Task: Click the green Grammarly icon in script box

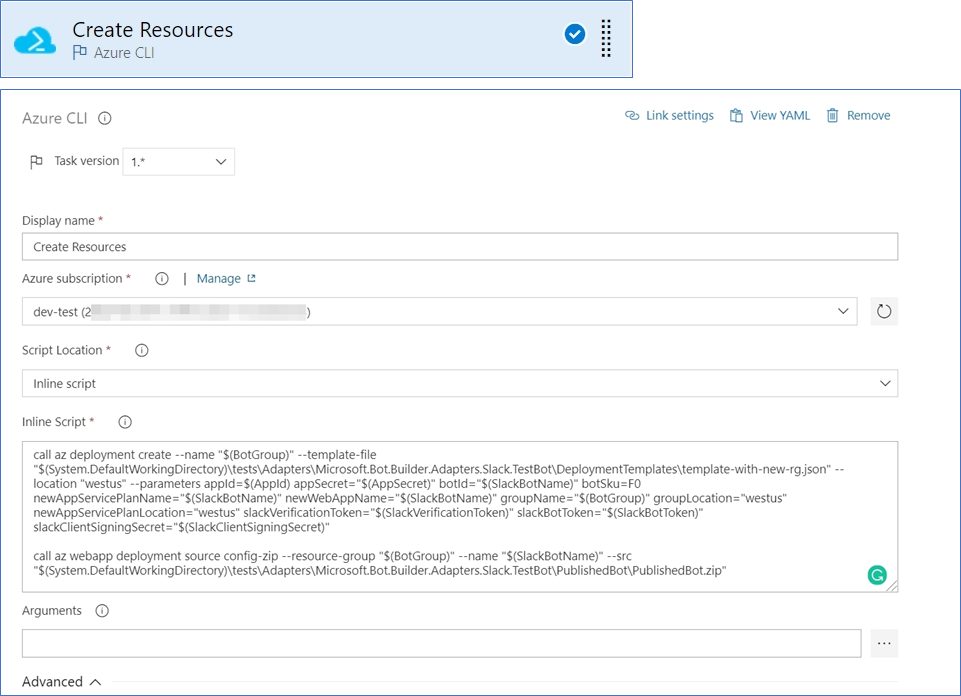Action: tap(877, 575)
